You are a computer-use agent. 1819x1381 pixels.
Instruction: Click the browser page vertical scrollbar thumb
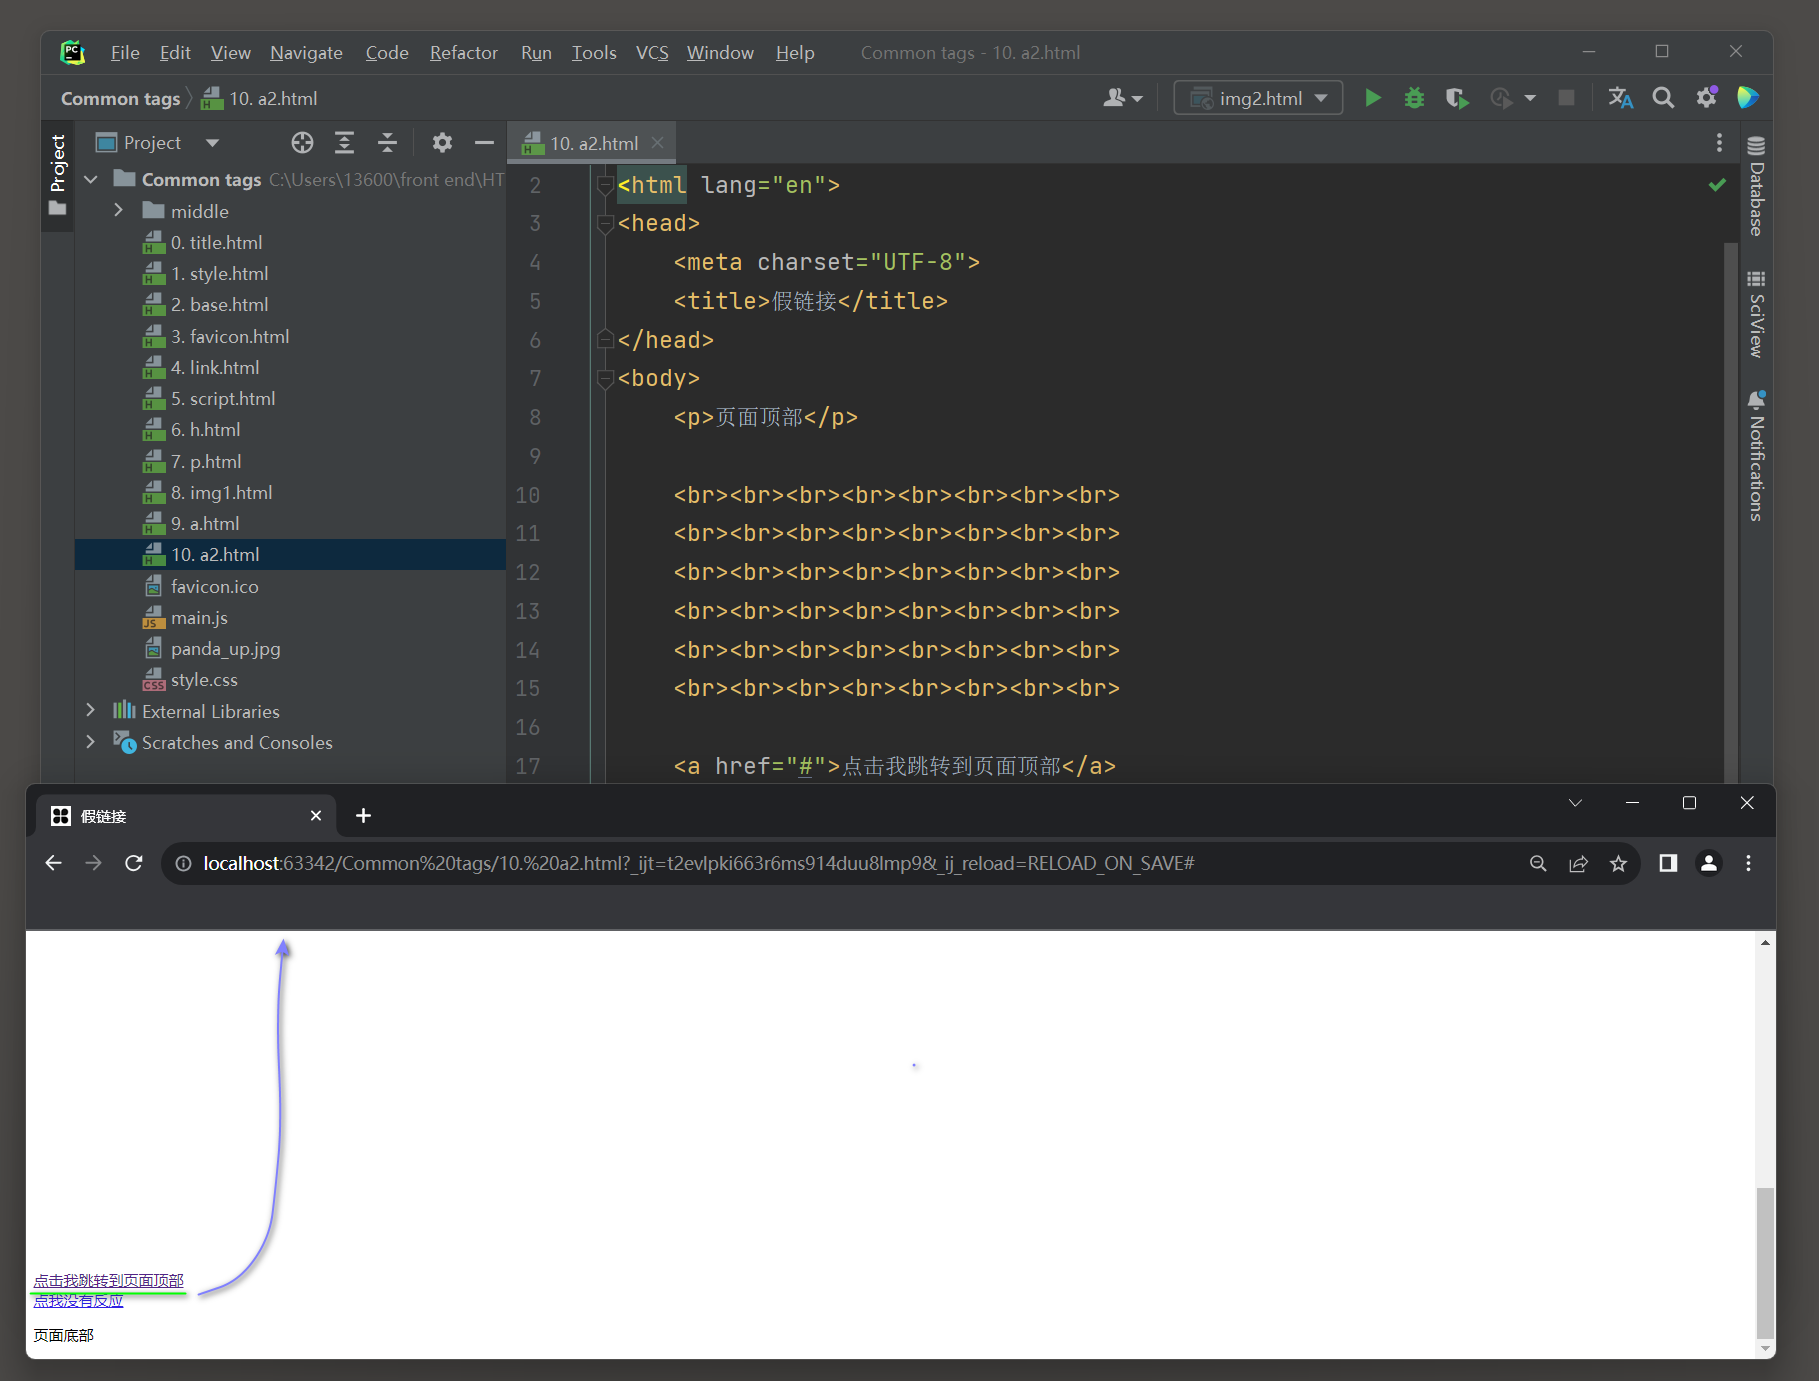click(x=1766, y=1262)
